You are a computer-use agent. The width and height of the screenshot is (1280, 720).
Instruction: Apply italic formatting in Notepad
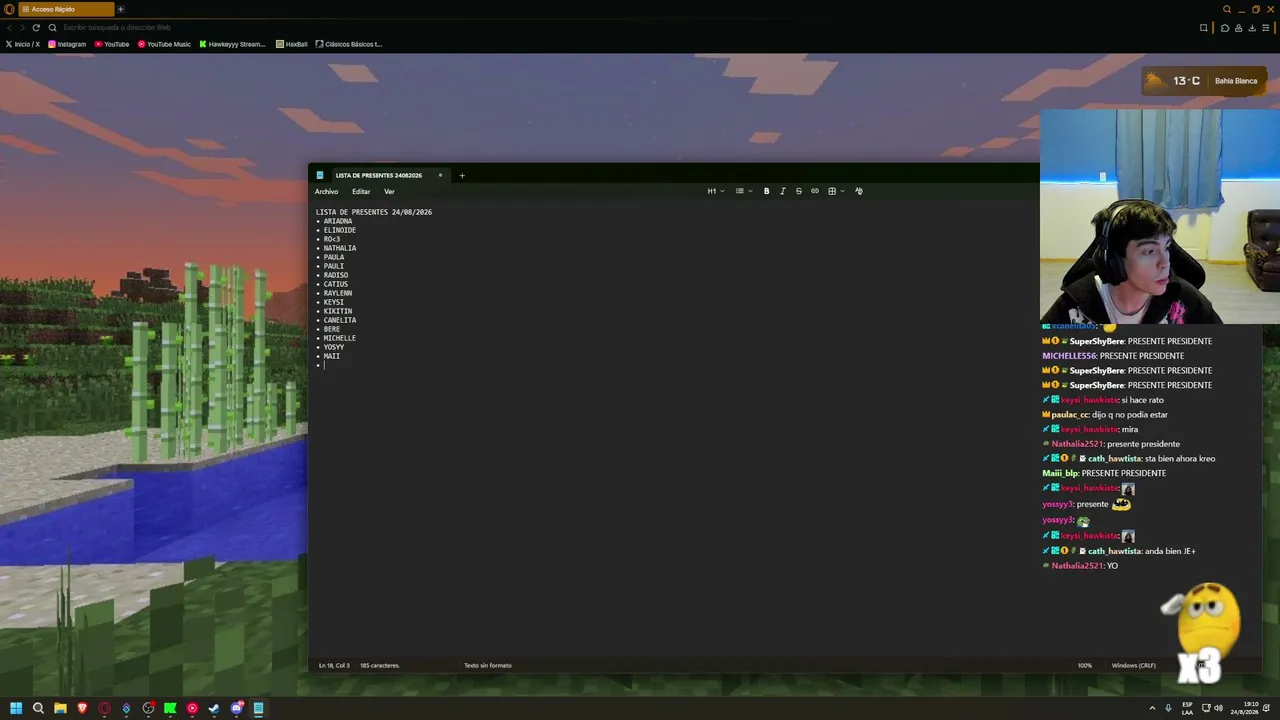(783, 191)
